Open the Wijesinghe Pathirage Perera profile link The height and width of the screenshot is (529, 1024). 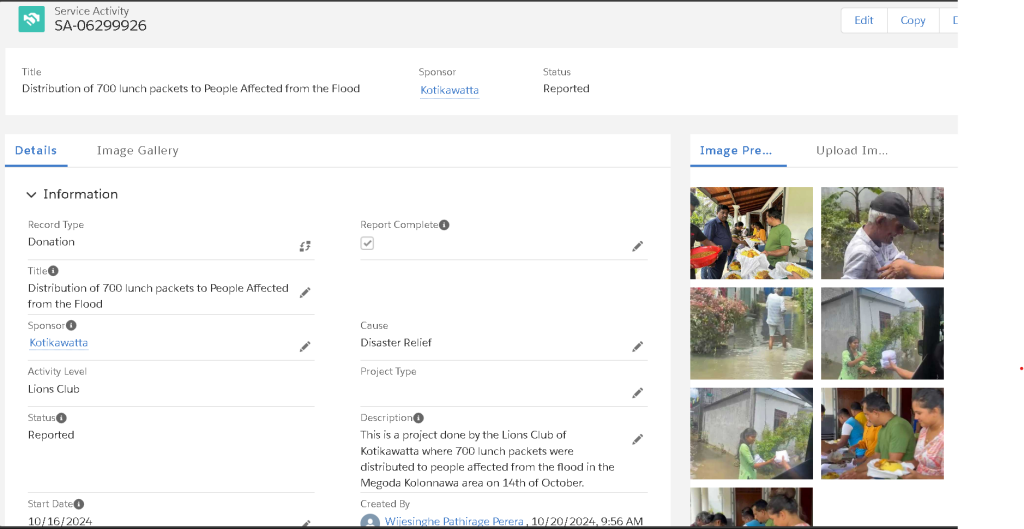tap(454, 522)
